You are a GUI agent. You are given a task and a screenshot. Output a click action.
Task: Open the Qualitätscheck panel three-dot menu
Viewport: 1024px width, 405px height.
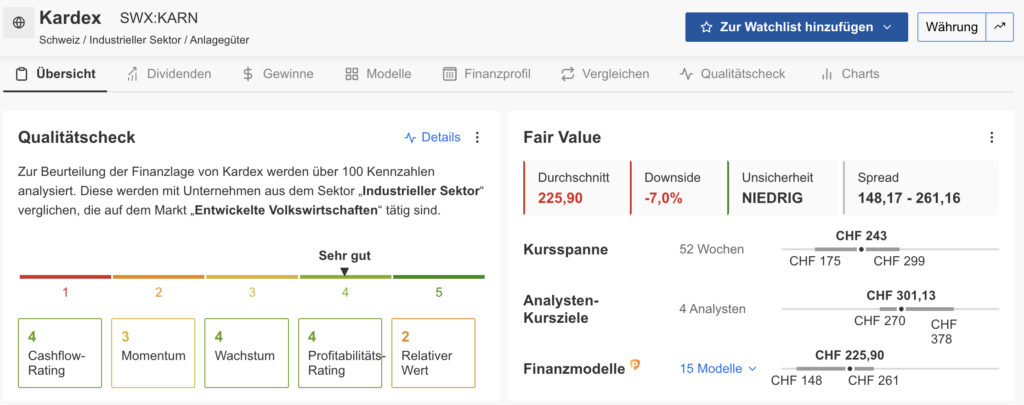[477, 138]
